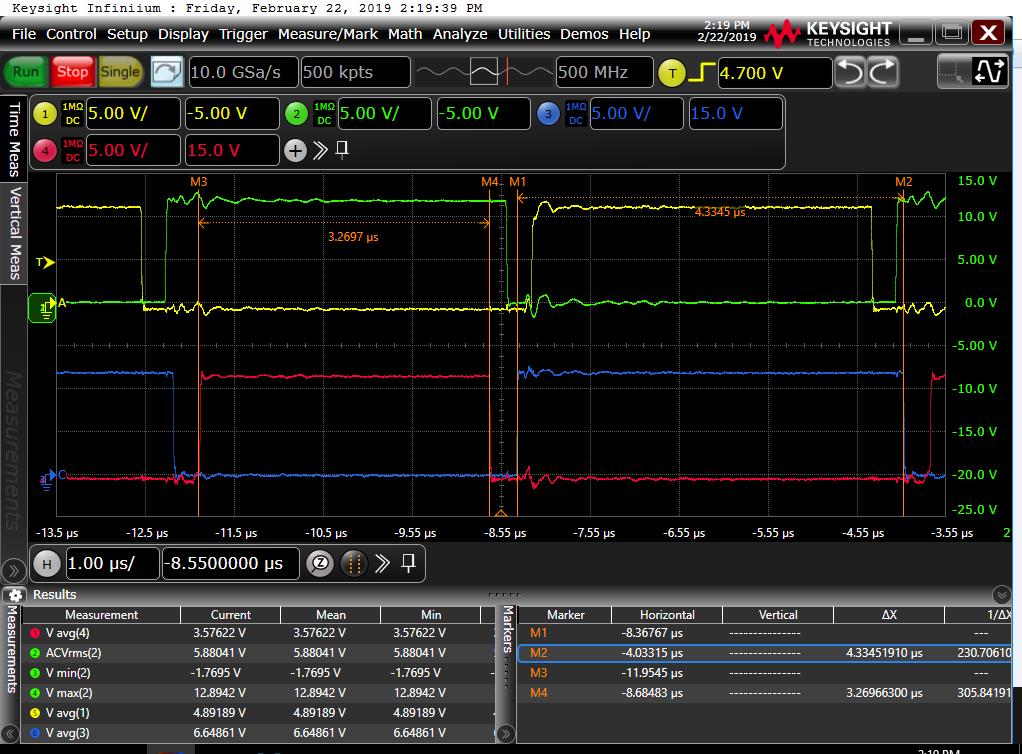
Task: Open the Setup menu
Action: pos(127,34)
